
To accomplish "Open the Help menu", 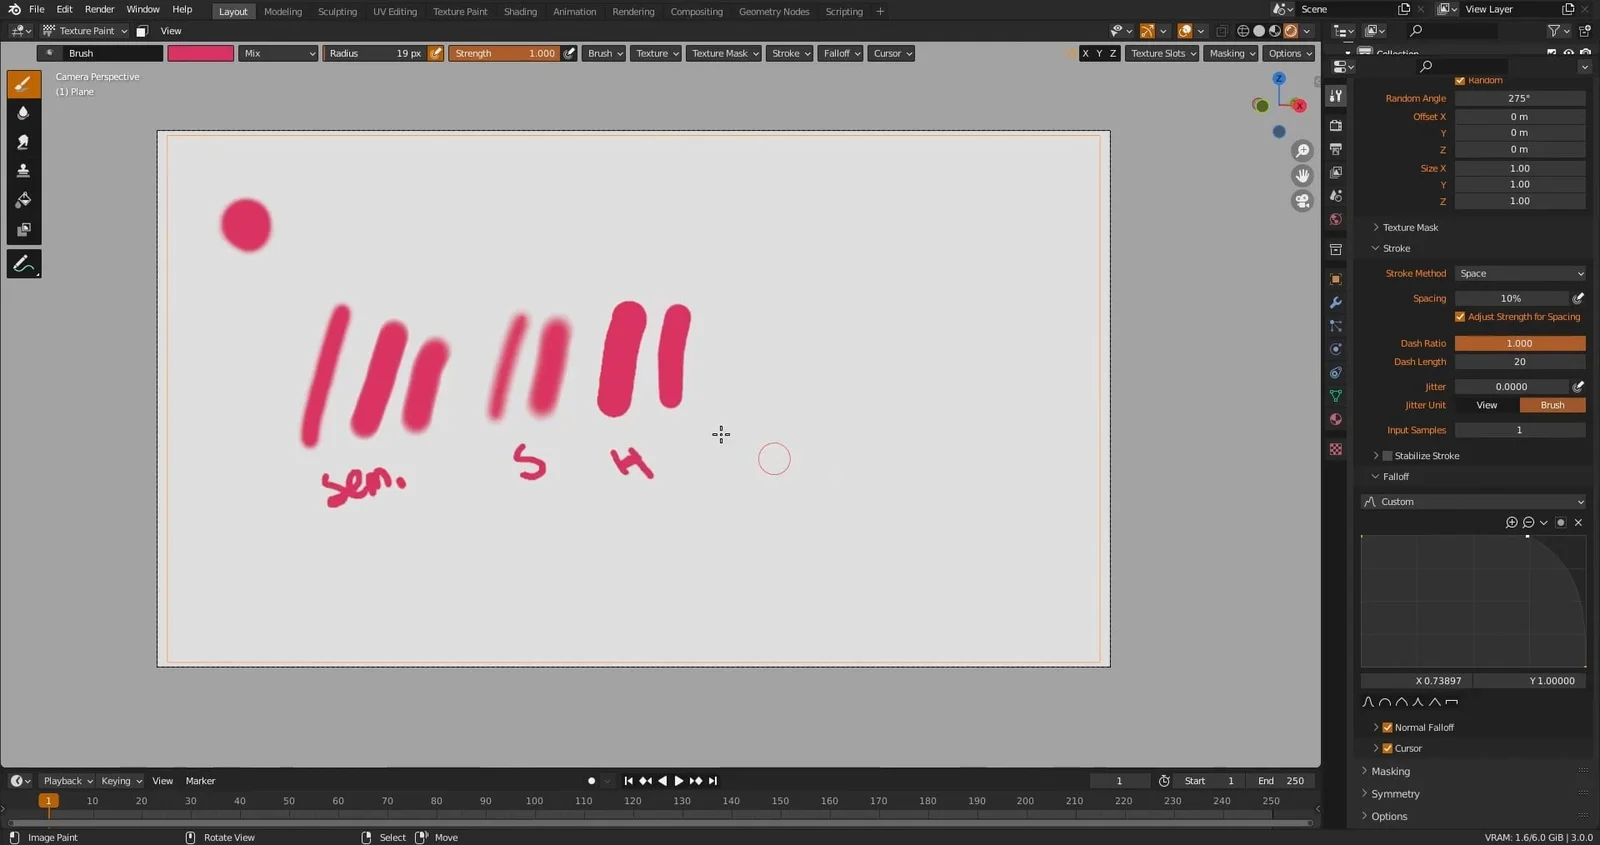I will point(182,9).
